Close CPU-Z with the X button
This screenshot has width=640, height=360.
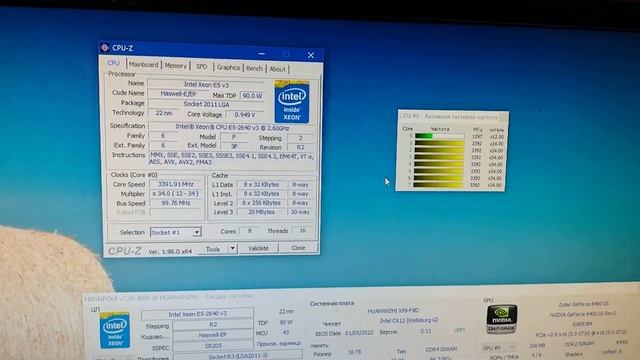[x=311, y=55]
